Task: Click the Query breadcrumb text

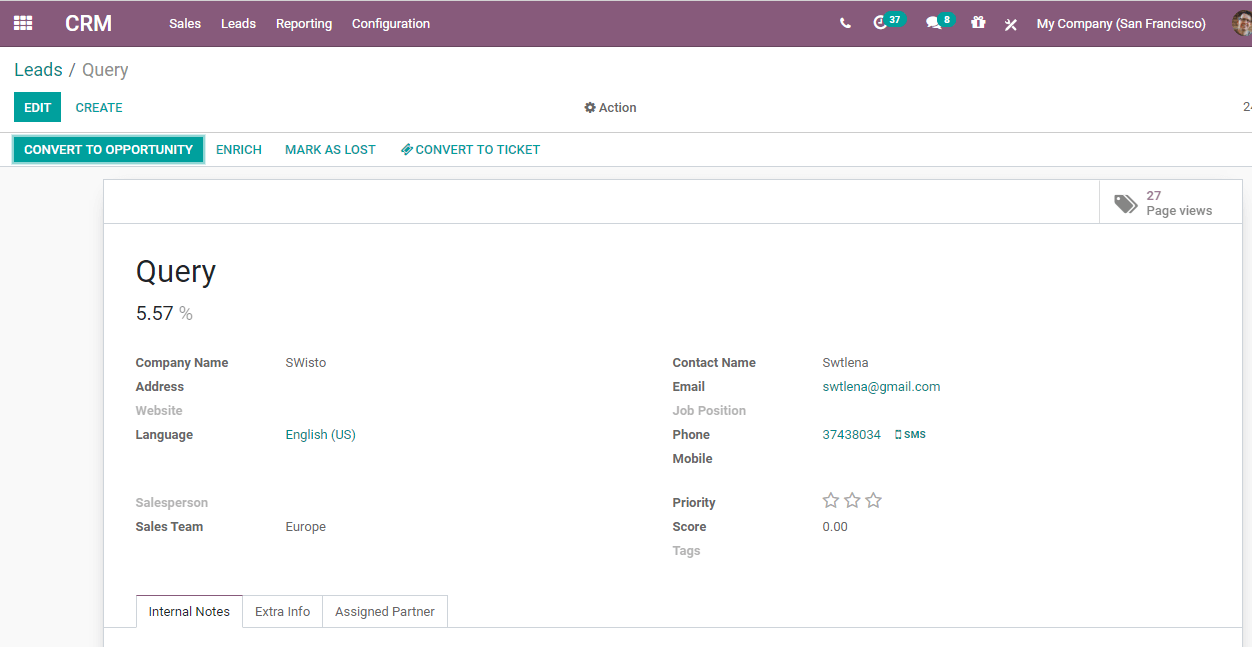Action: (x=105, y=70)
